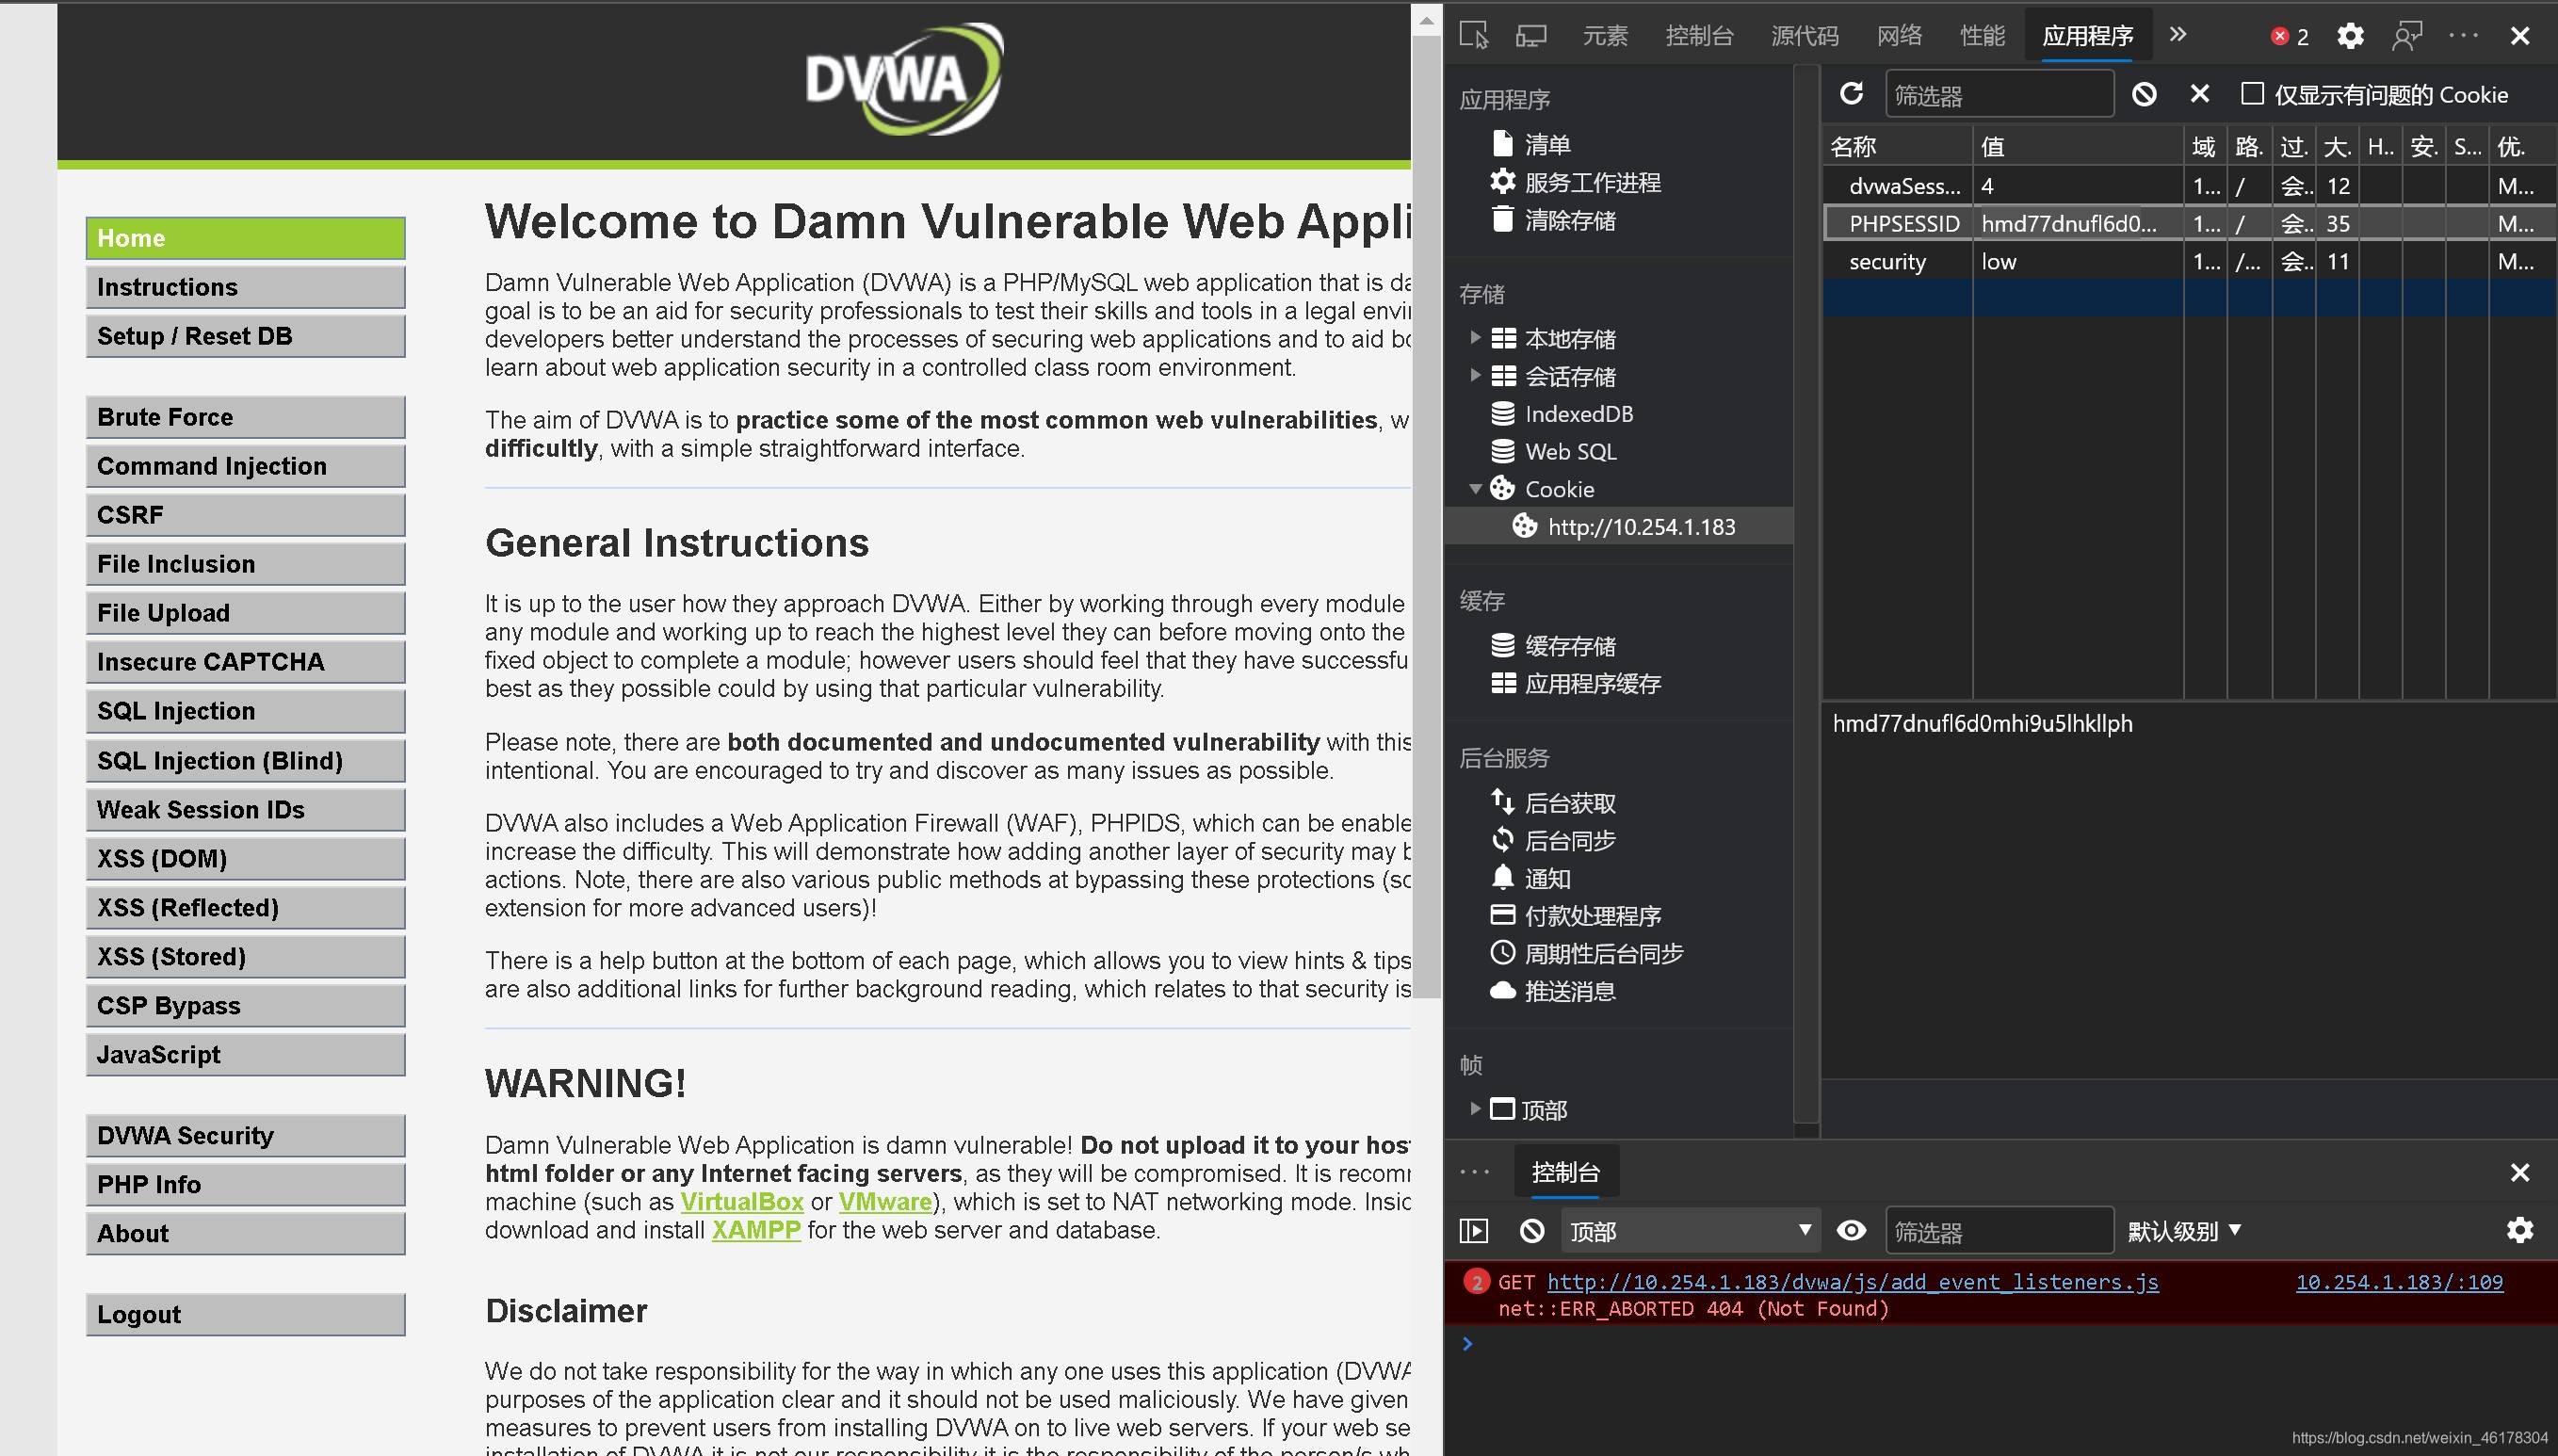The image size is (2558, 1456).
Task: Open the console context (顶部) dropdown
Action: (x=1691, y=1231)
